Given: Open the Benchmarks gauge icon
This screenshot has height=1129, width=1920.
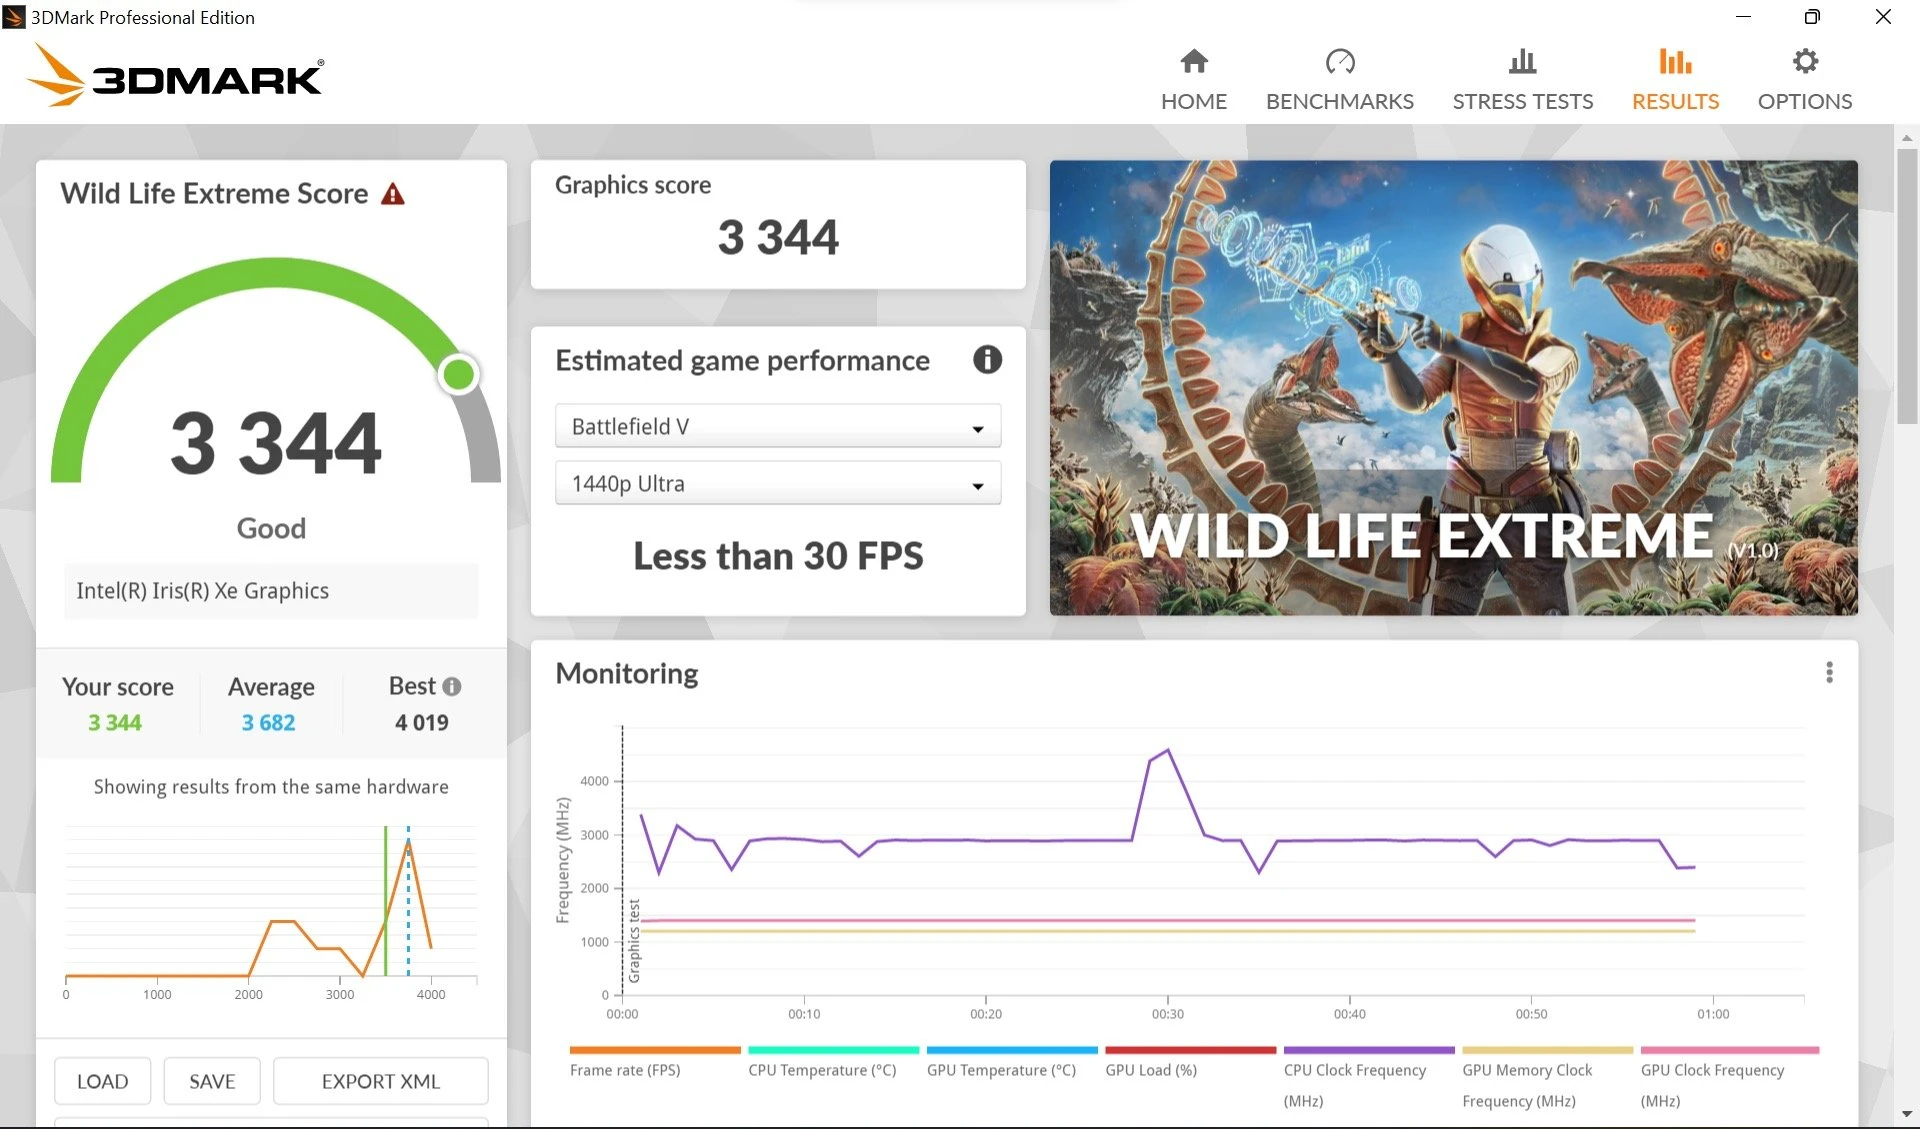Looking at the screenshot, I should pos(1340,62).
